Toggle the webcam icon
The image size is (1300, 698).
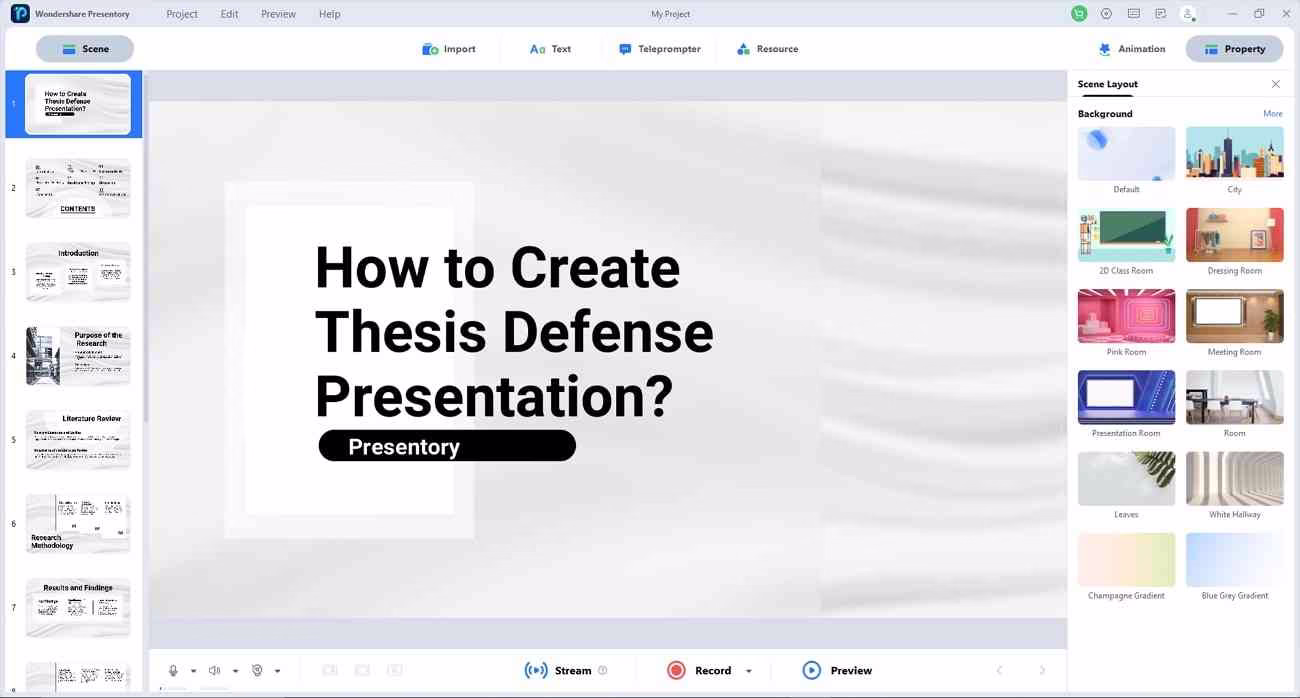pyautogui.click(x=257, y=671)
